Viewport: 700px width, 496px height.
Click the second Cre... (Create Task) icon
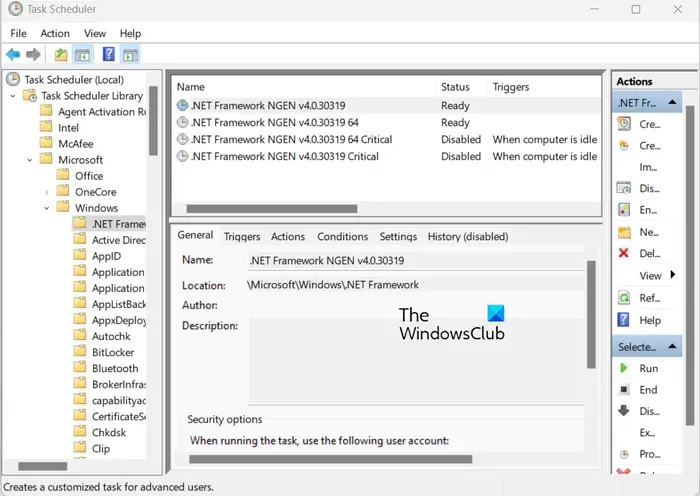[624, 145]
